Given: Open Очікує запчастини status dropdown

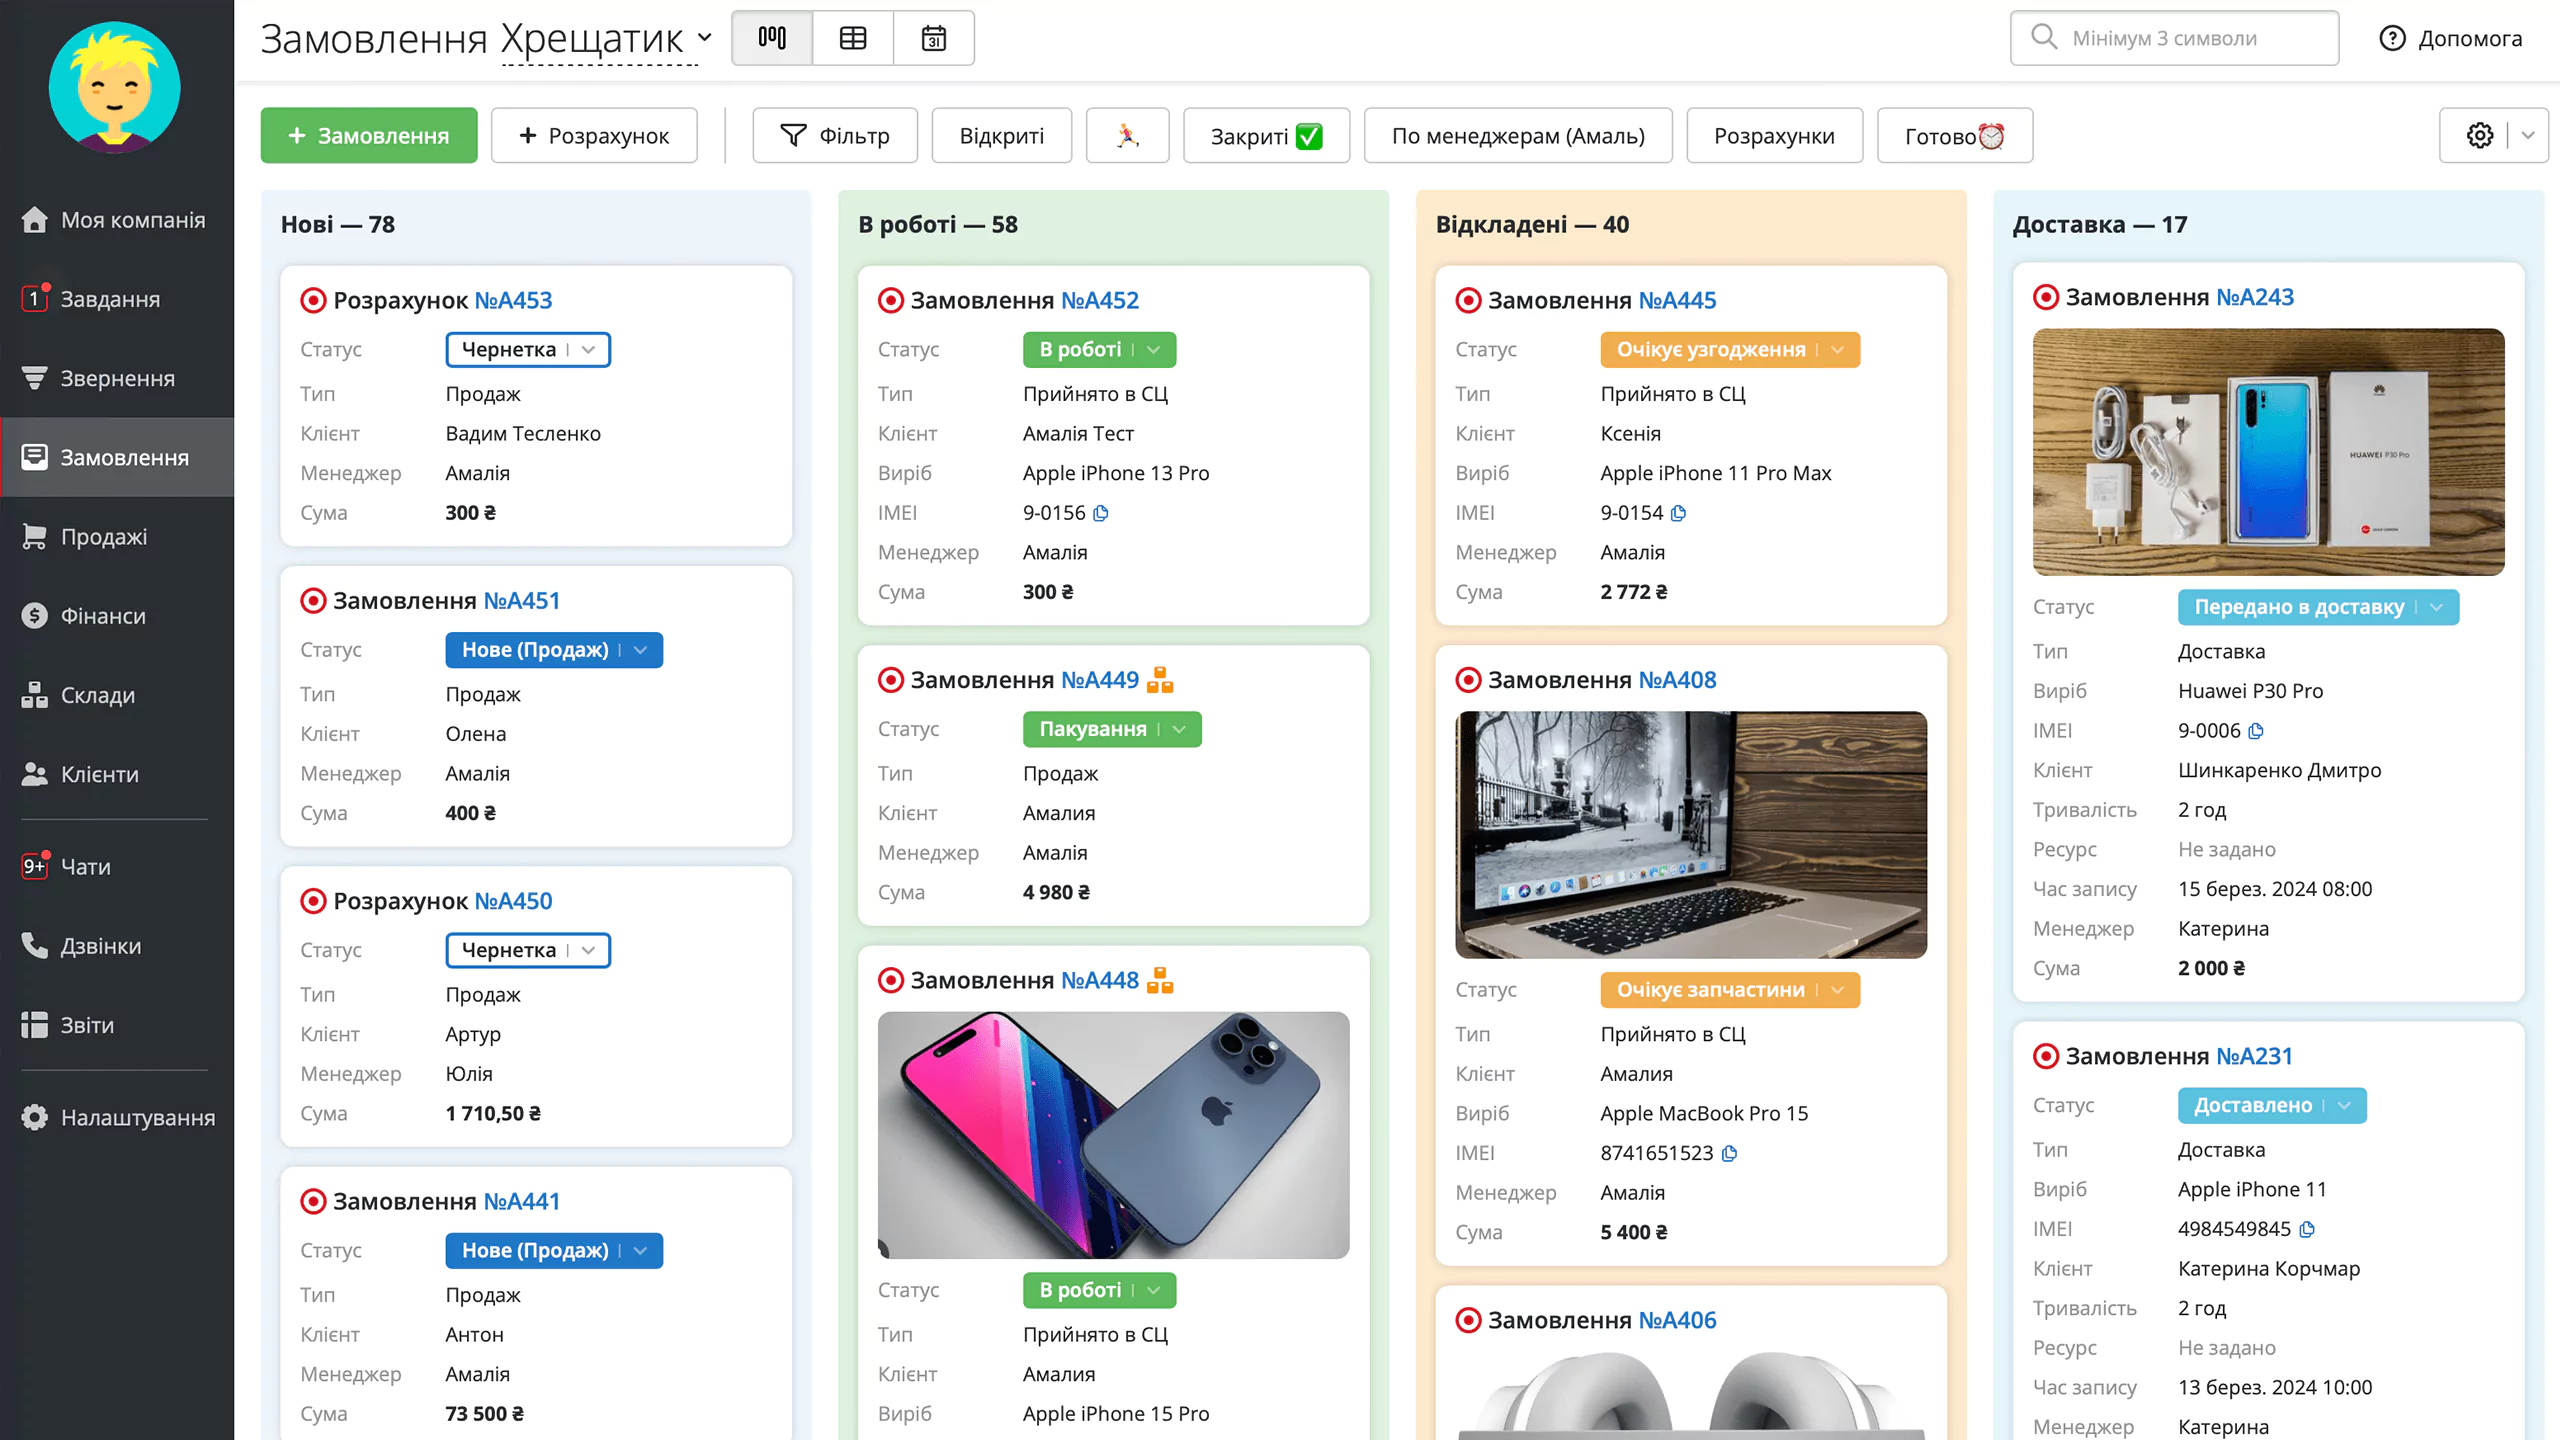Looking at the screenshot, I should point(1730,990).
